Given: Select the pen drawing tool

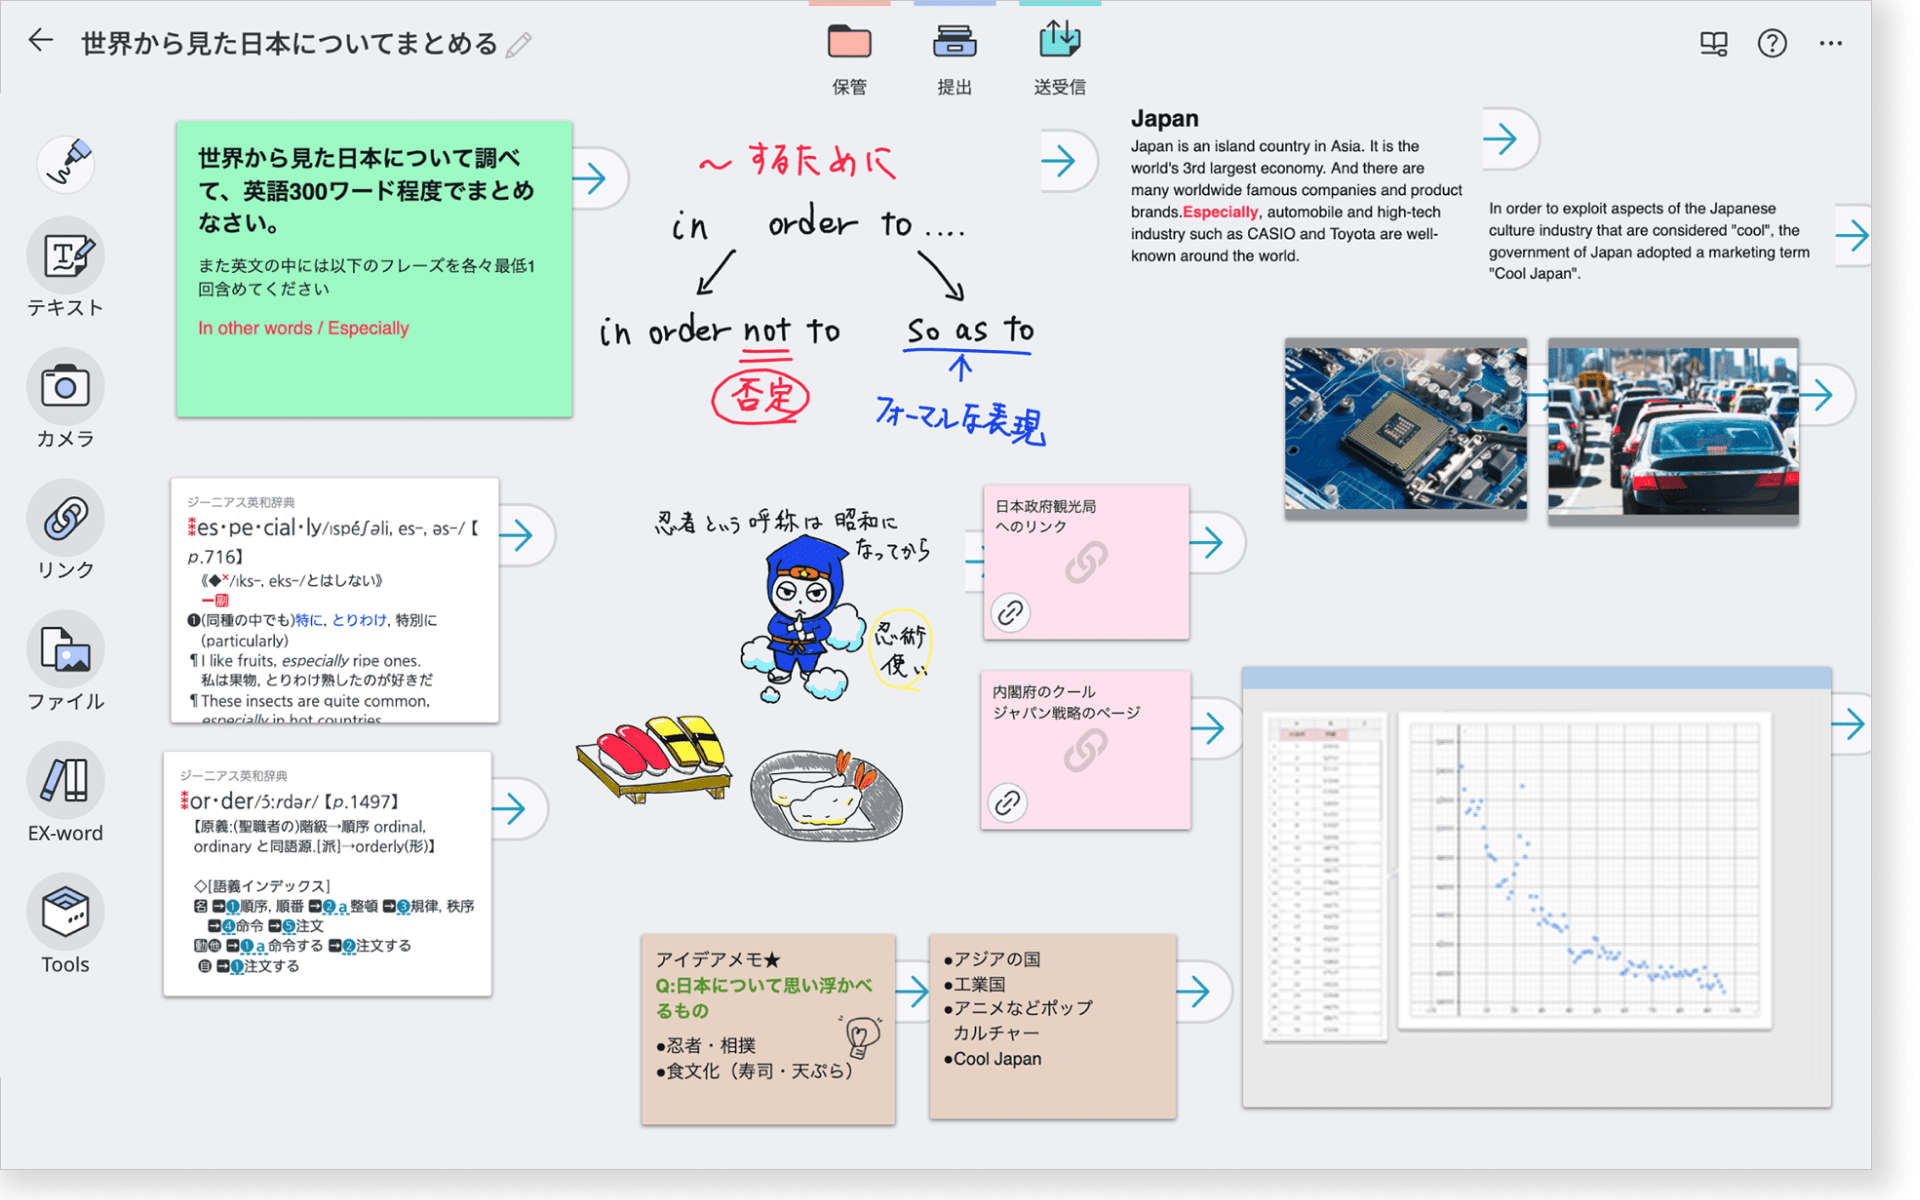Looking at the screenshot, I should (66, 163).
